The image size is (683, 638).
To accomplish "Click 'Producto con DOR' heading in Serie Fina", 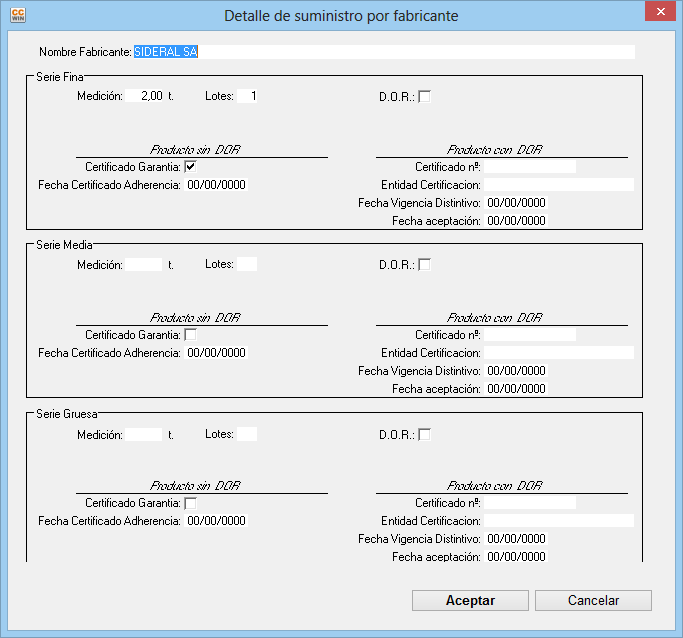I will tap(494, 150).
